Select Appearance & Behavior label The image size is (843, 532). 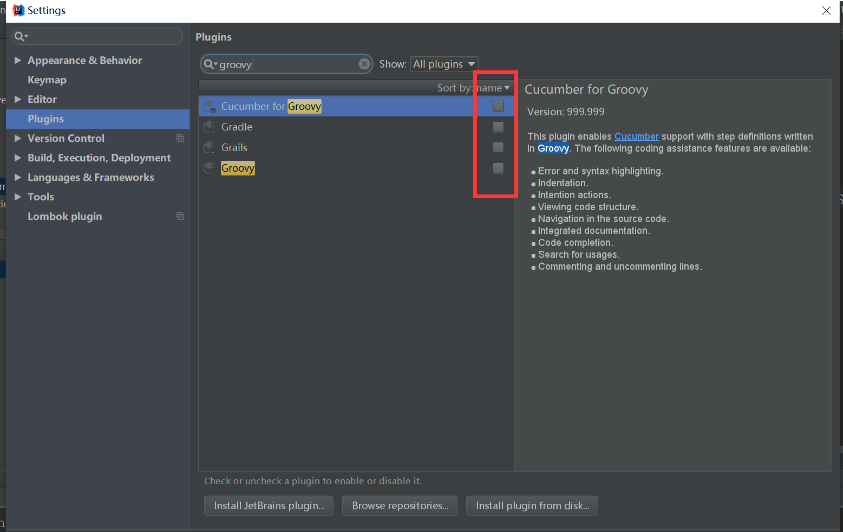click(x=84, y=60)
